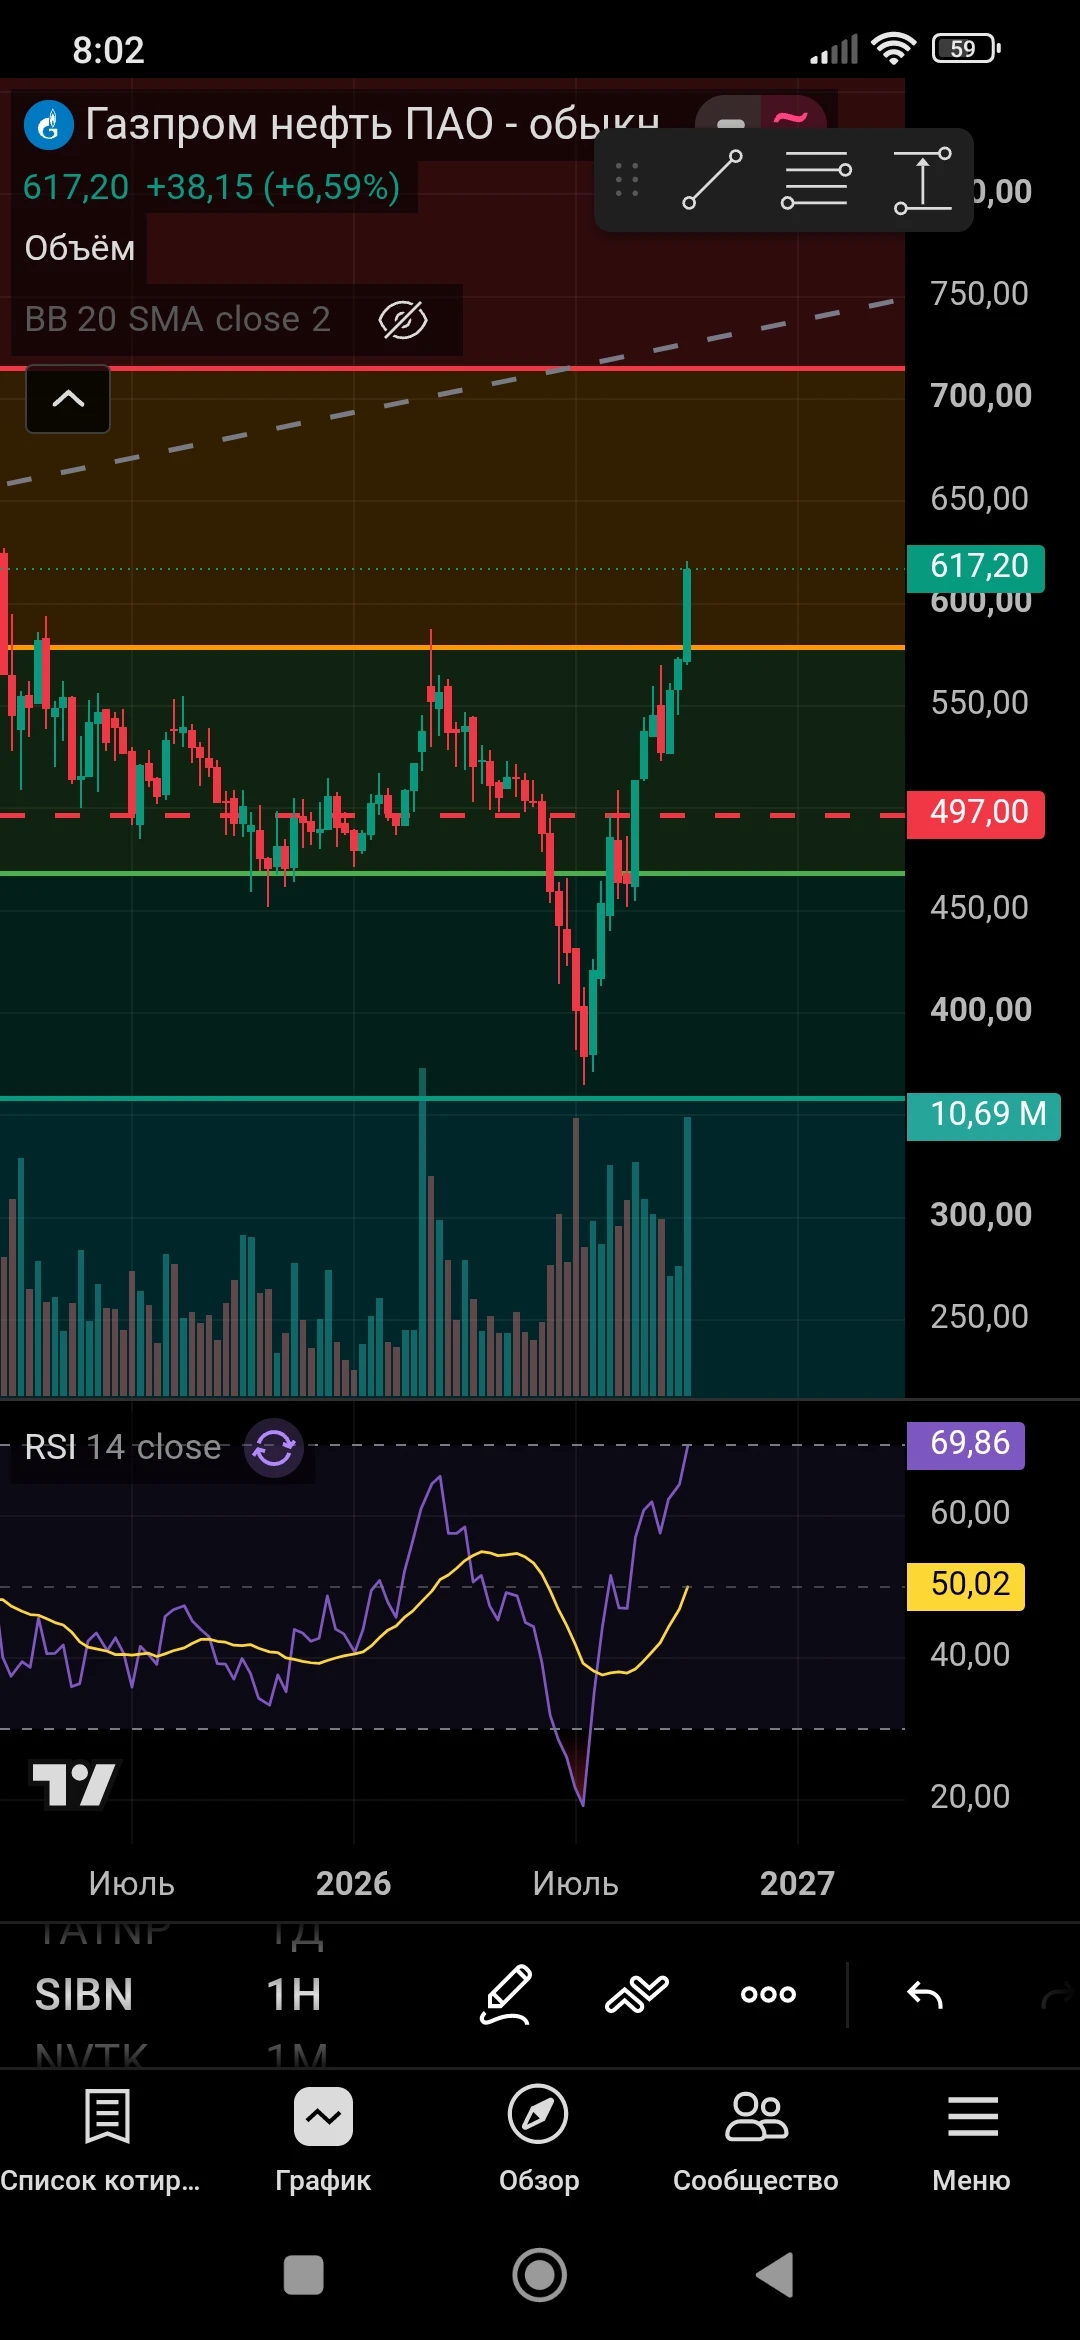Change the 1H timeframe selector
Image resolution: width=1080 pixels, height=2340 pixels.
pyautogui.click(x=294, y=1995)
